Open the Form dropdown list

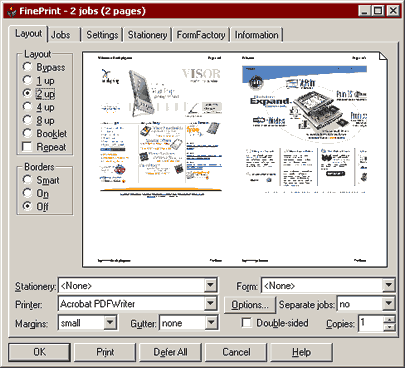point(388,285)
